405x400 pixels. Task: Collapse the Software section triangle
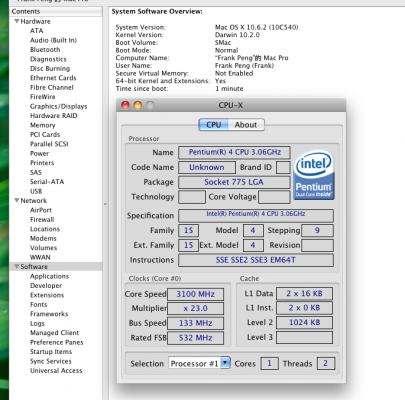16,266
